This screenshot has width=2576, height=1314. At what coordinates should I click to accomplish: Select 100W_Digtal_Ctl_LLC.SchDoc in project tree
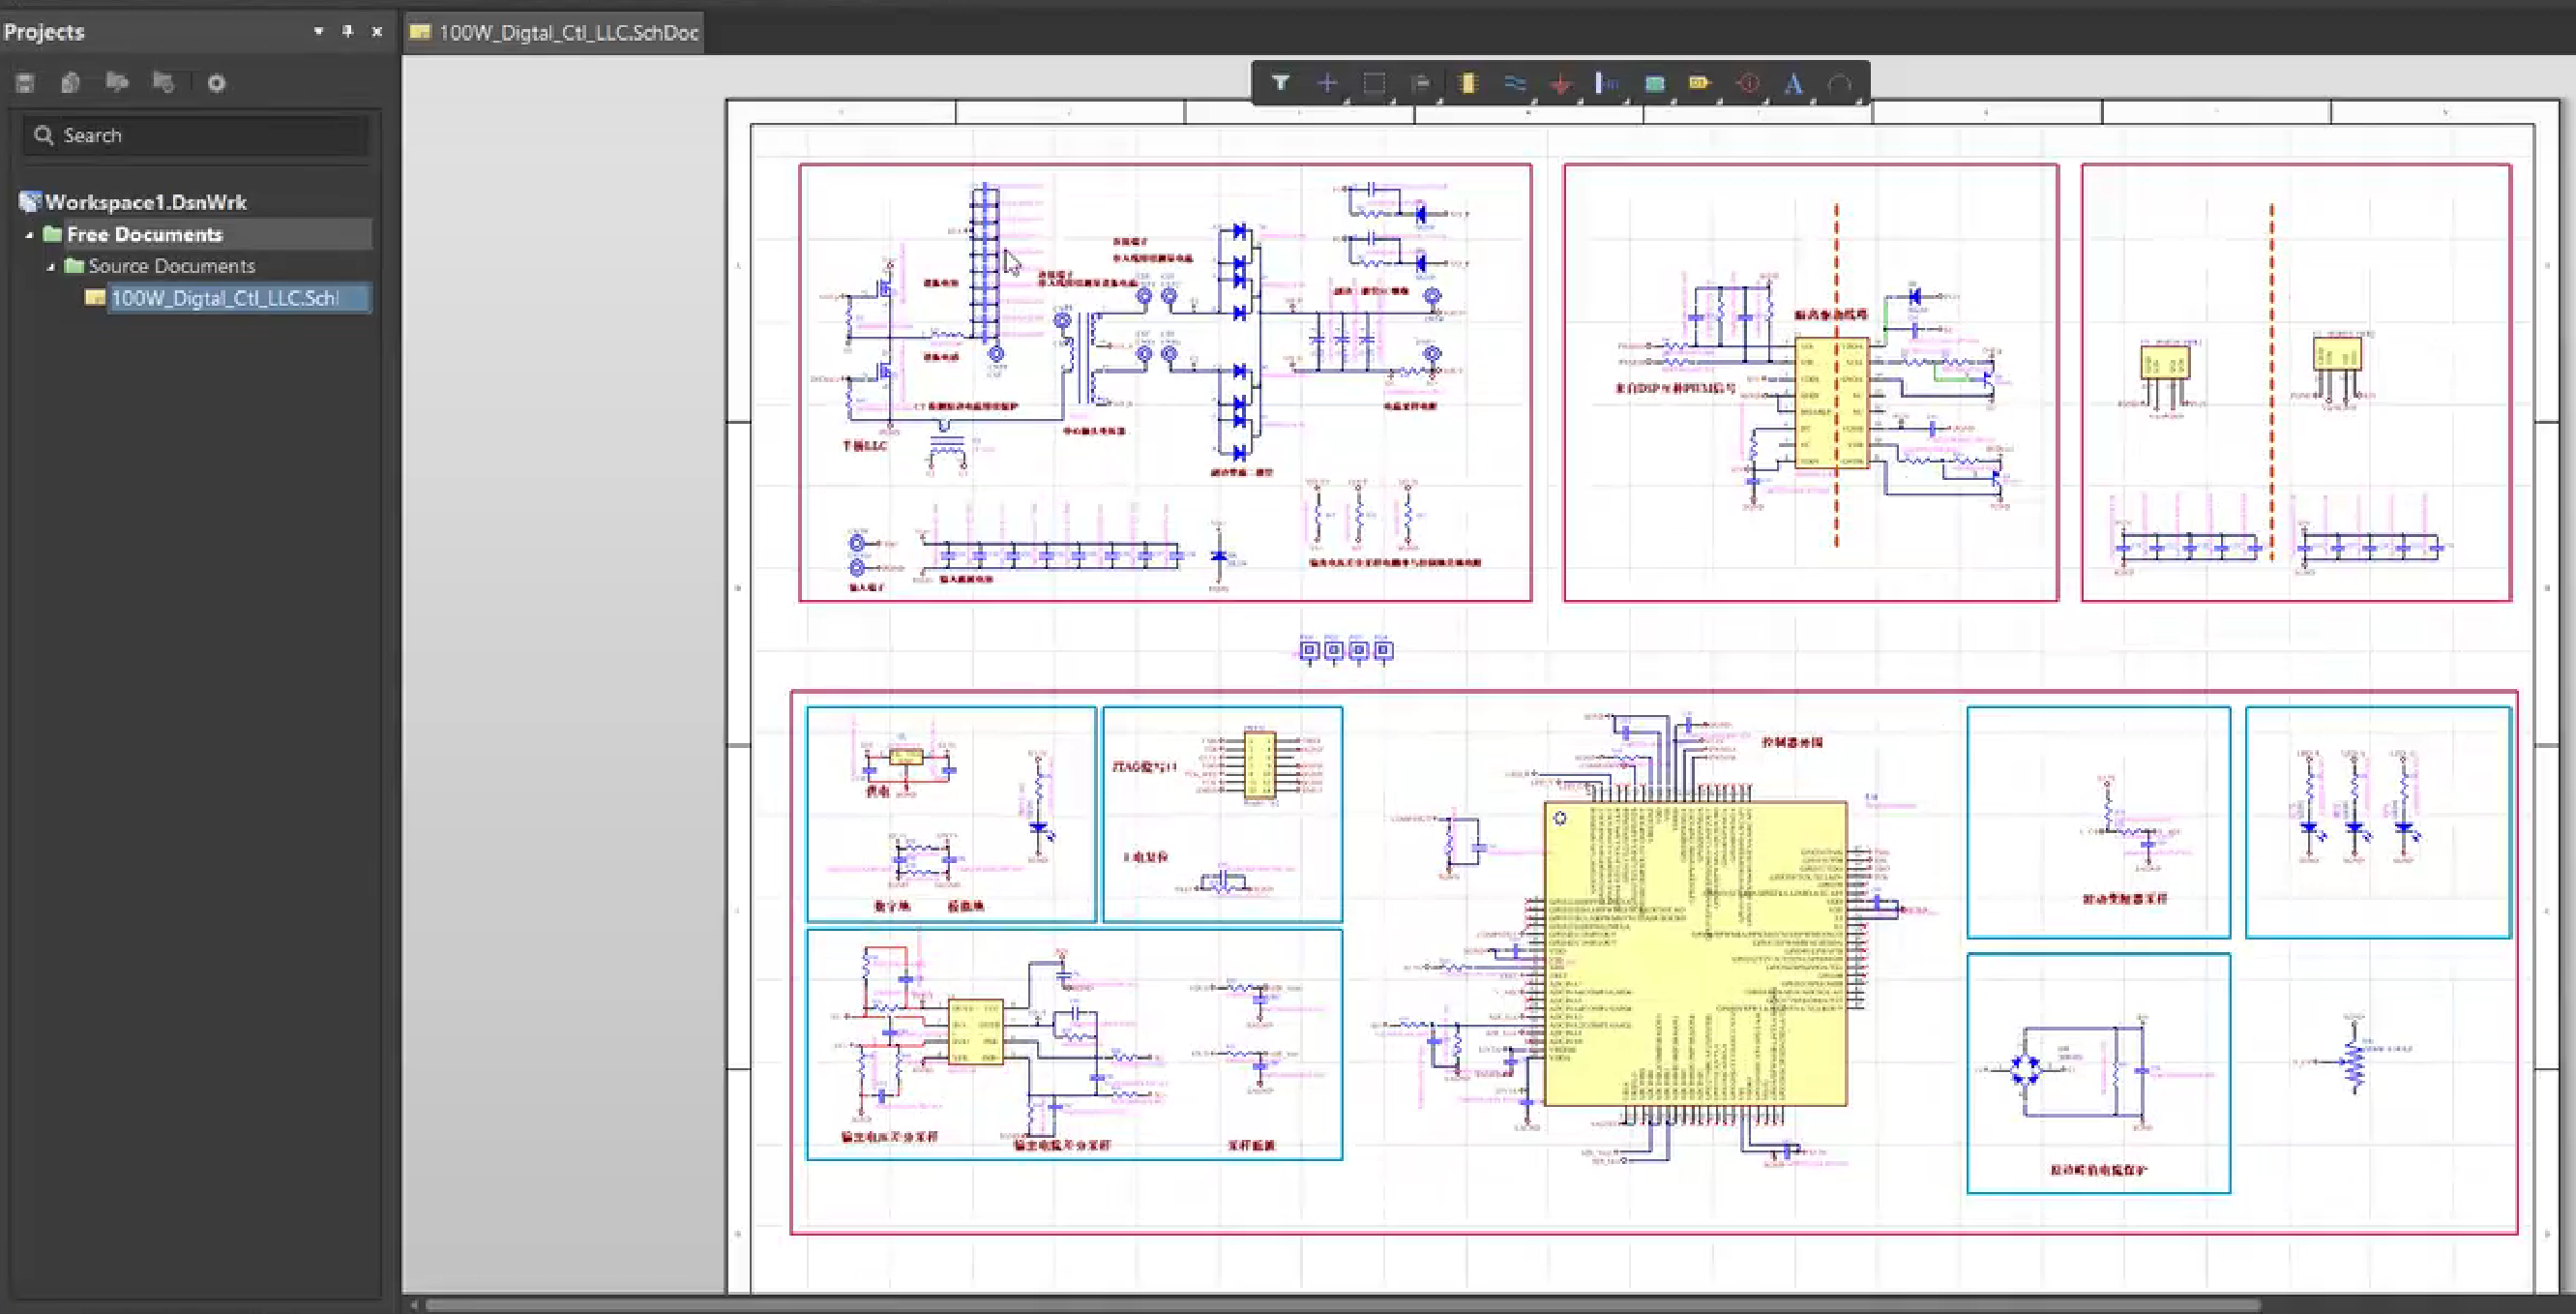click(x=224, y=298)
